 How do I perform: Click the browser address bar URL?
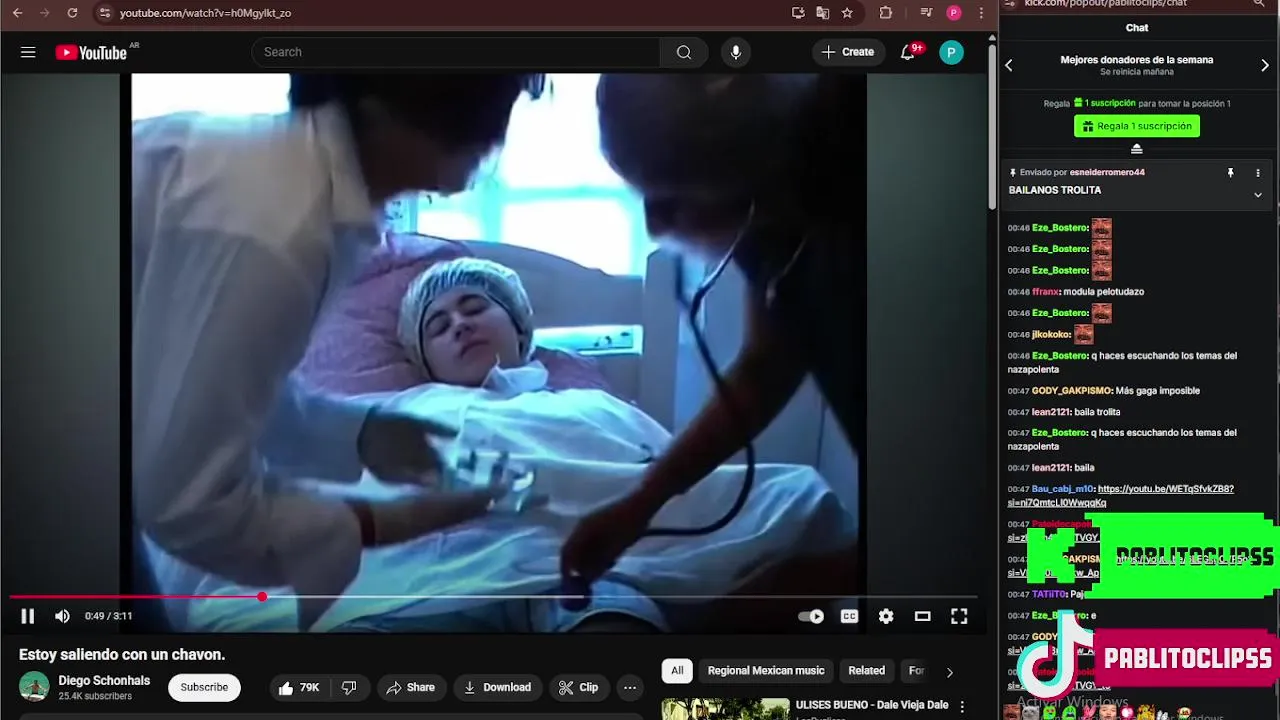[205, 13]
